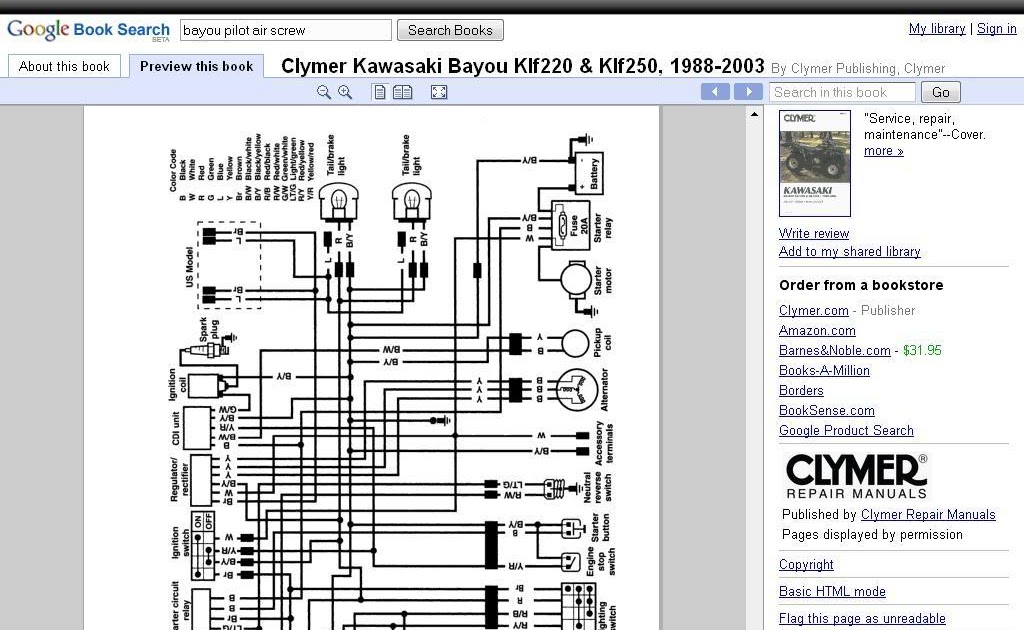Image resolution: width=1024 pixels, height=630 pixels.
Task: Go to next page arrow
Action: pyautogui.click(x=748, y=91)
